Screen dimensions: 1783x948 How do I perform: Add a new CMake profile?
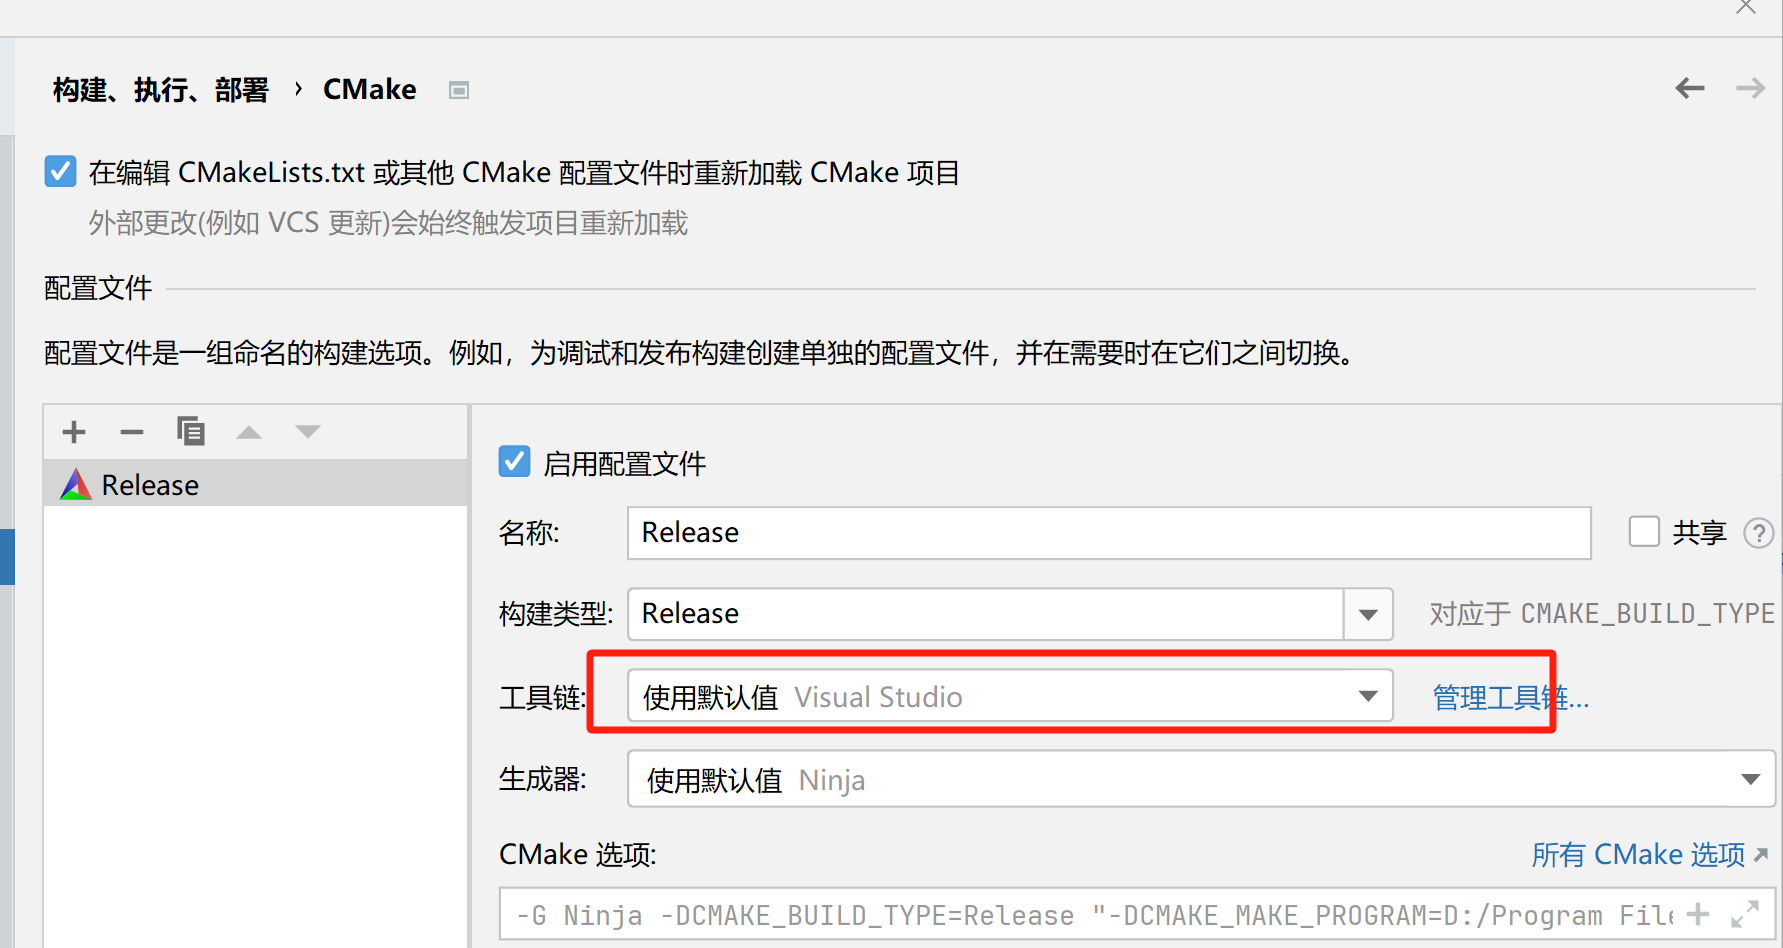74,432
